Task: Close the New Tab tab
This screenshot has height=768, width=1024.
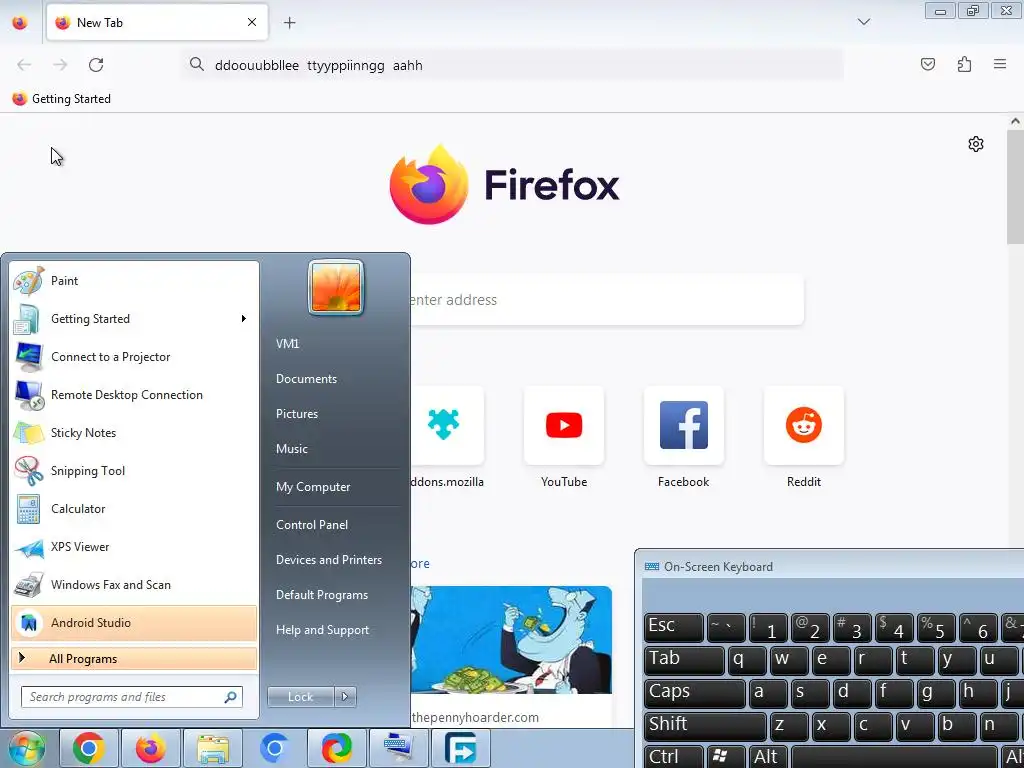Action: coord(252,22)
